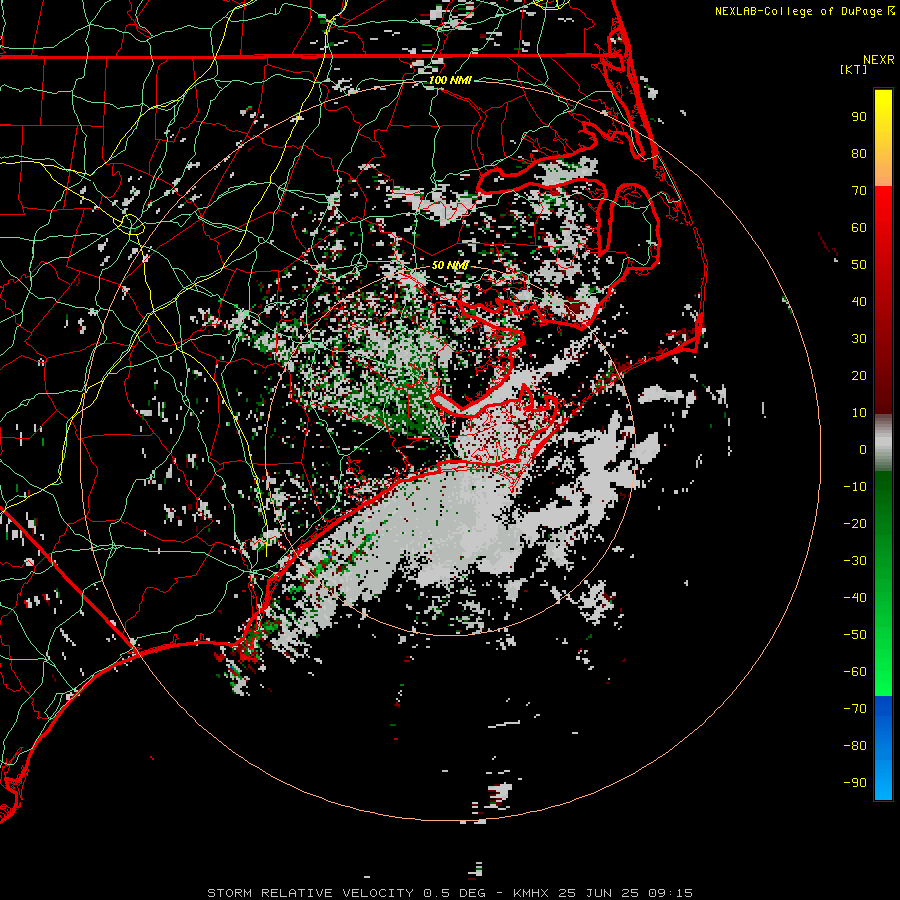This screenshot has width=900, height=900.
Task: Click the positive 20 scale label
Action: coord(859,376)
